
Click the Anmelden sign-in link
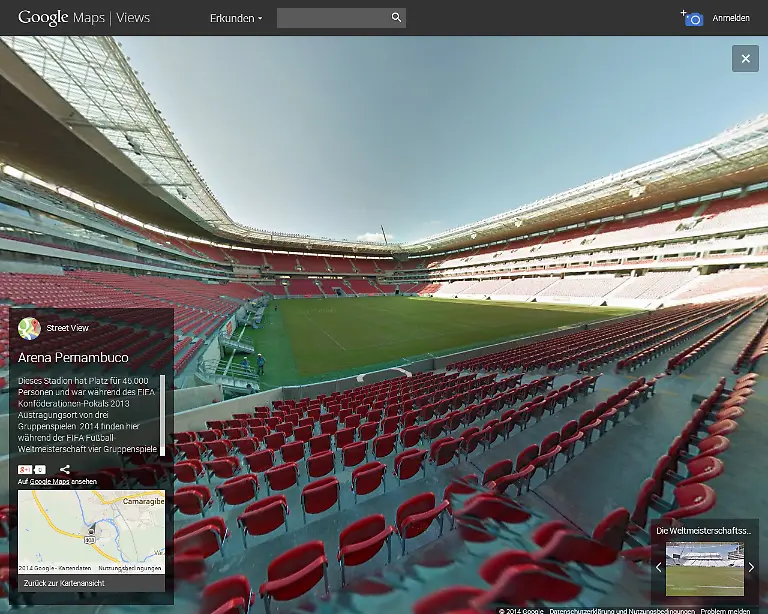pyautogui.click(x=731, y=18)
